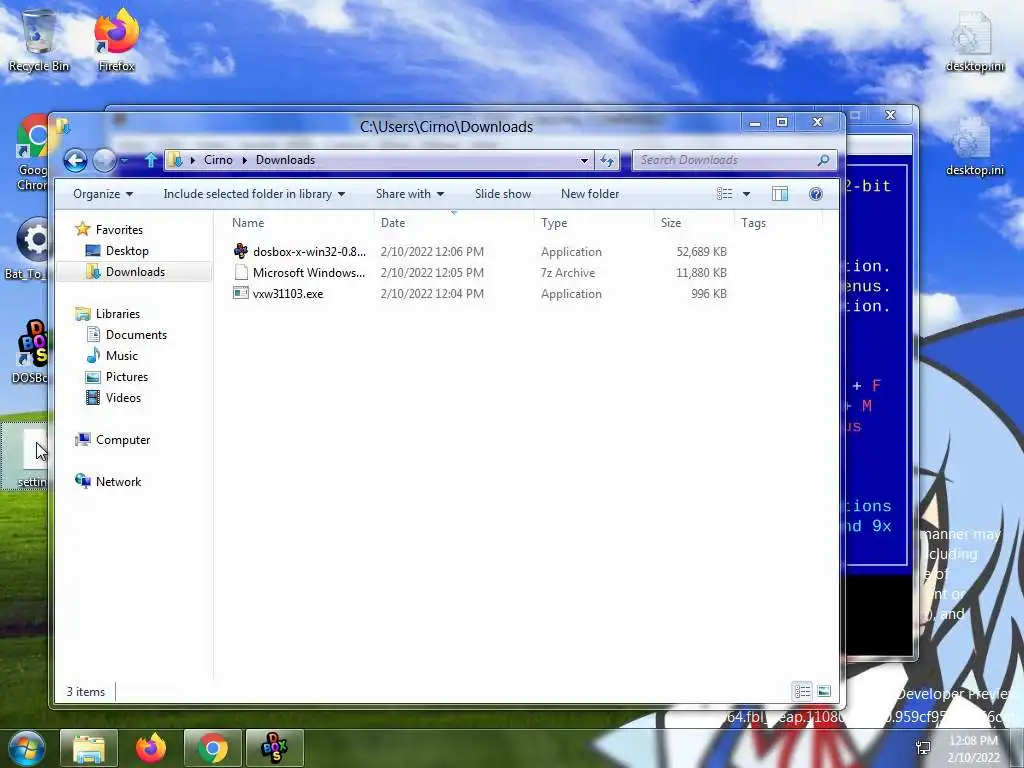Select Downloads in navigation pane
The width and height of the screenshot is (1024, 768).
pos(135,272)
